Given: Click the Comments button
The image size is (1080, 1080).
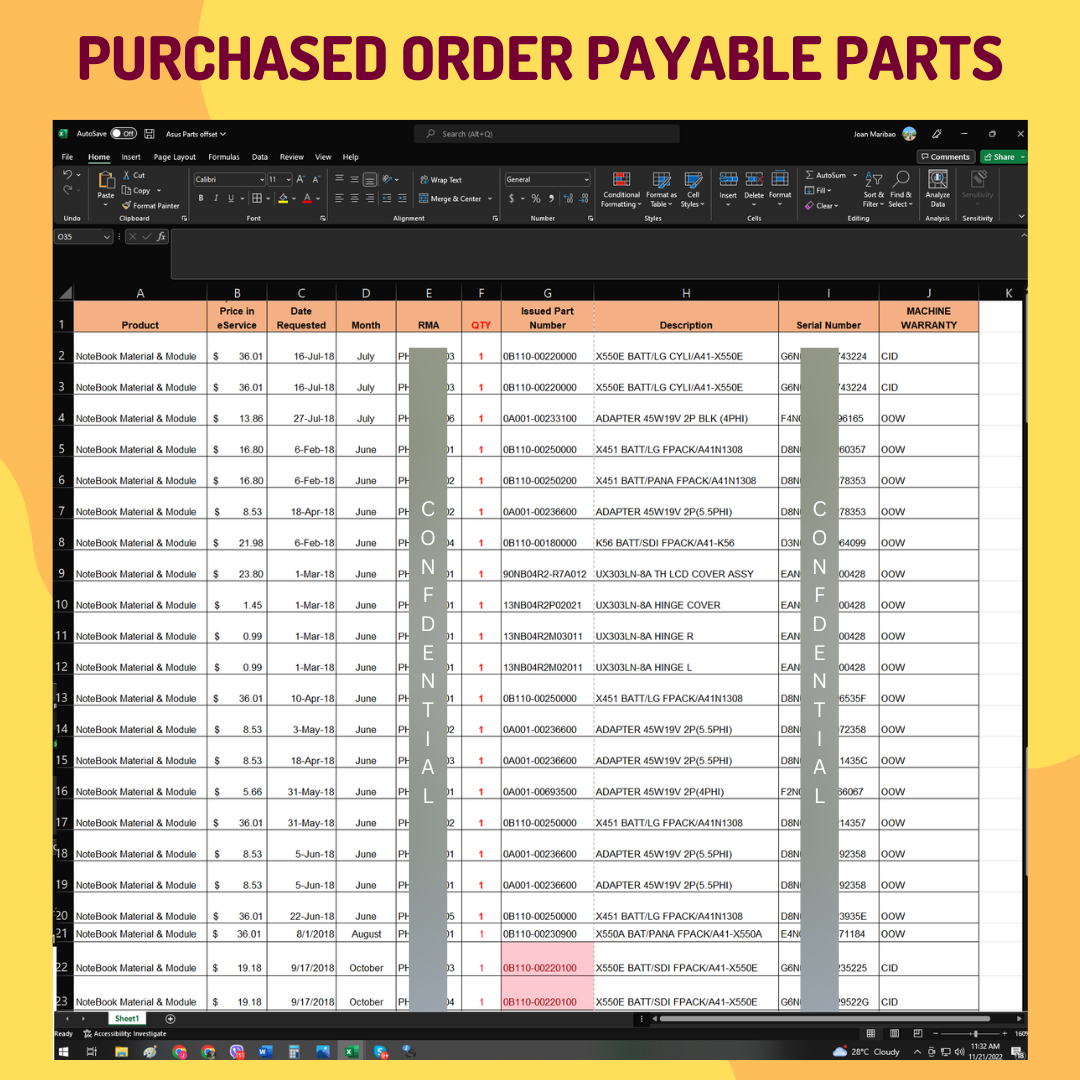Looking at the screenshot, I should [946, 157].
